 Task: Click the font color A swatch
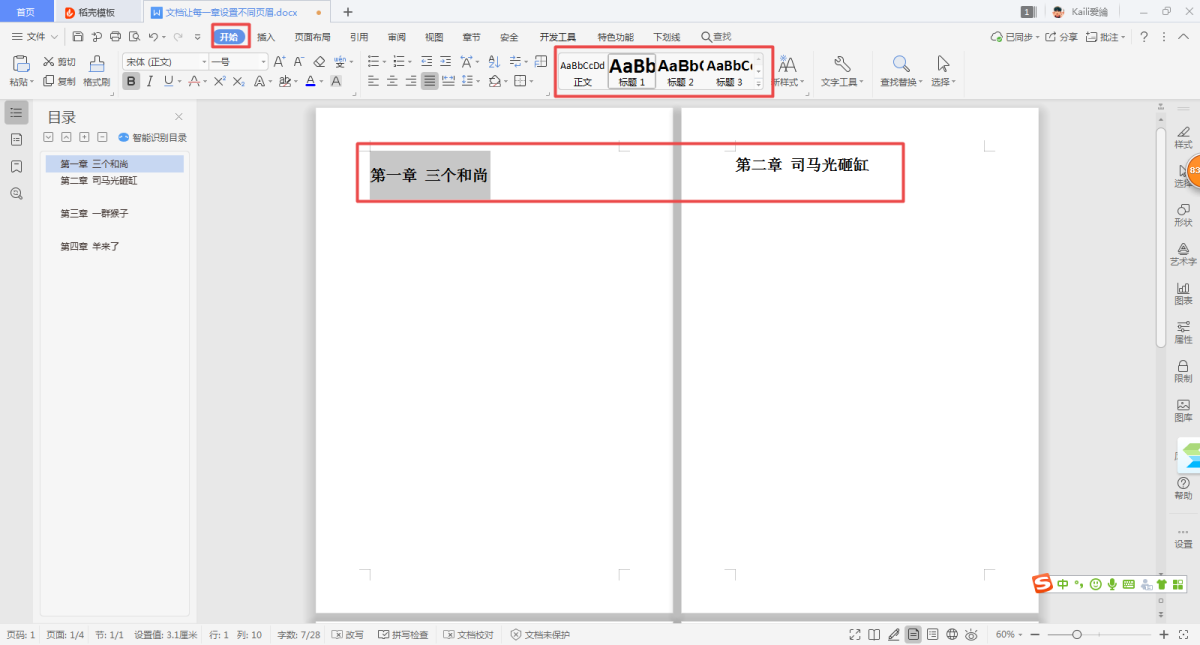311,81
